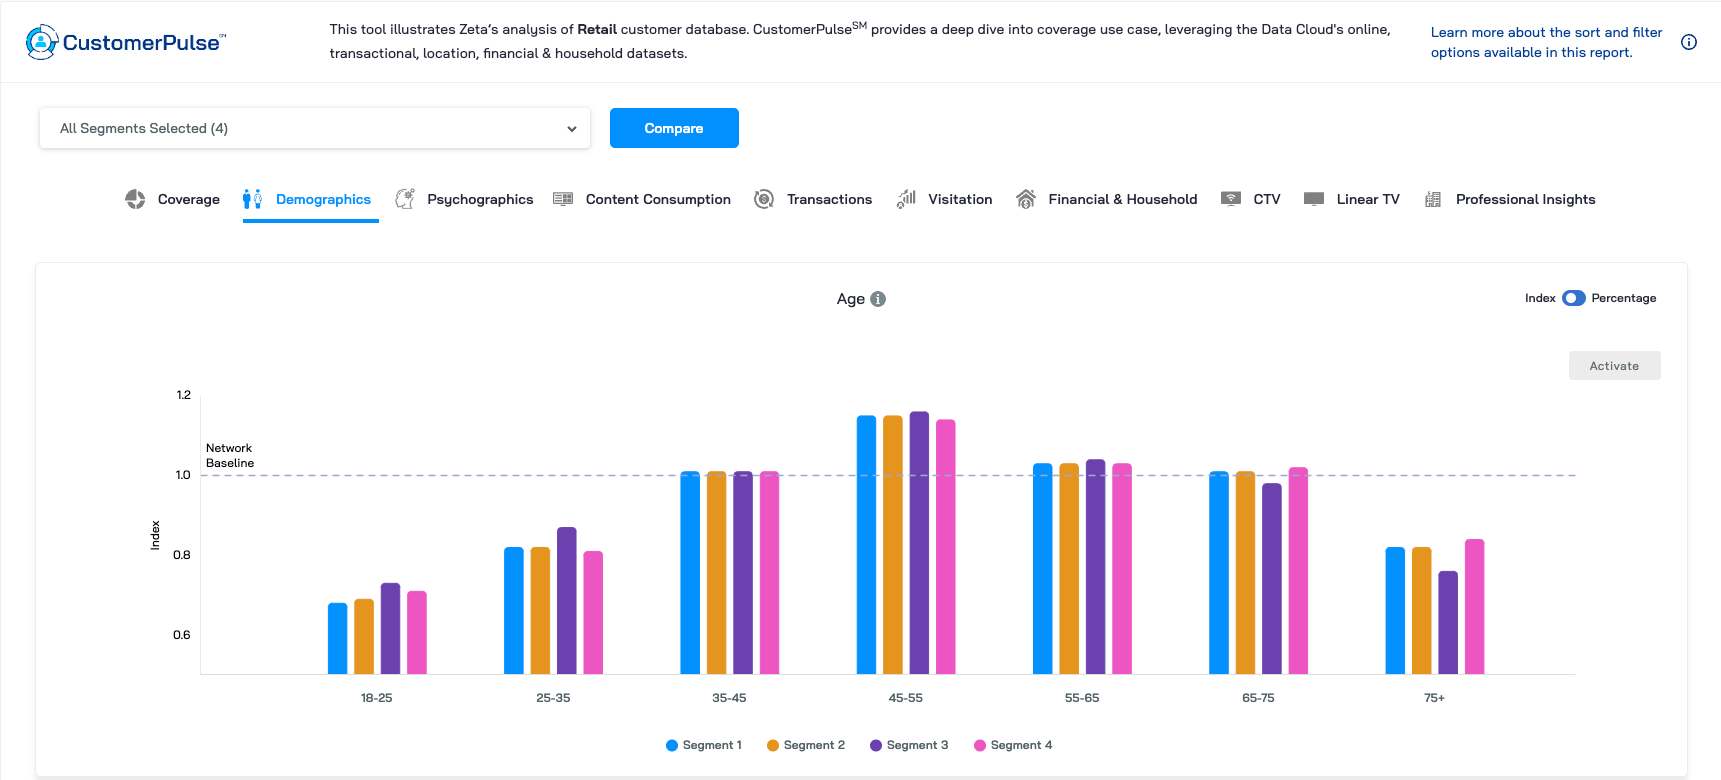
Task: Click the blue Segment 1 bar for 45-55
Action: 866,545
